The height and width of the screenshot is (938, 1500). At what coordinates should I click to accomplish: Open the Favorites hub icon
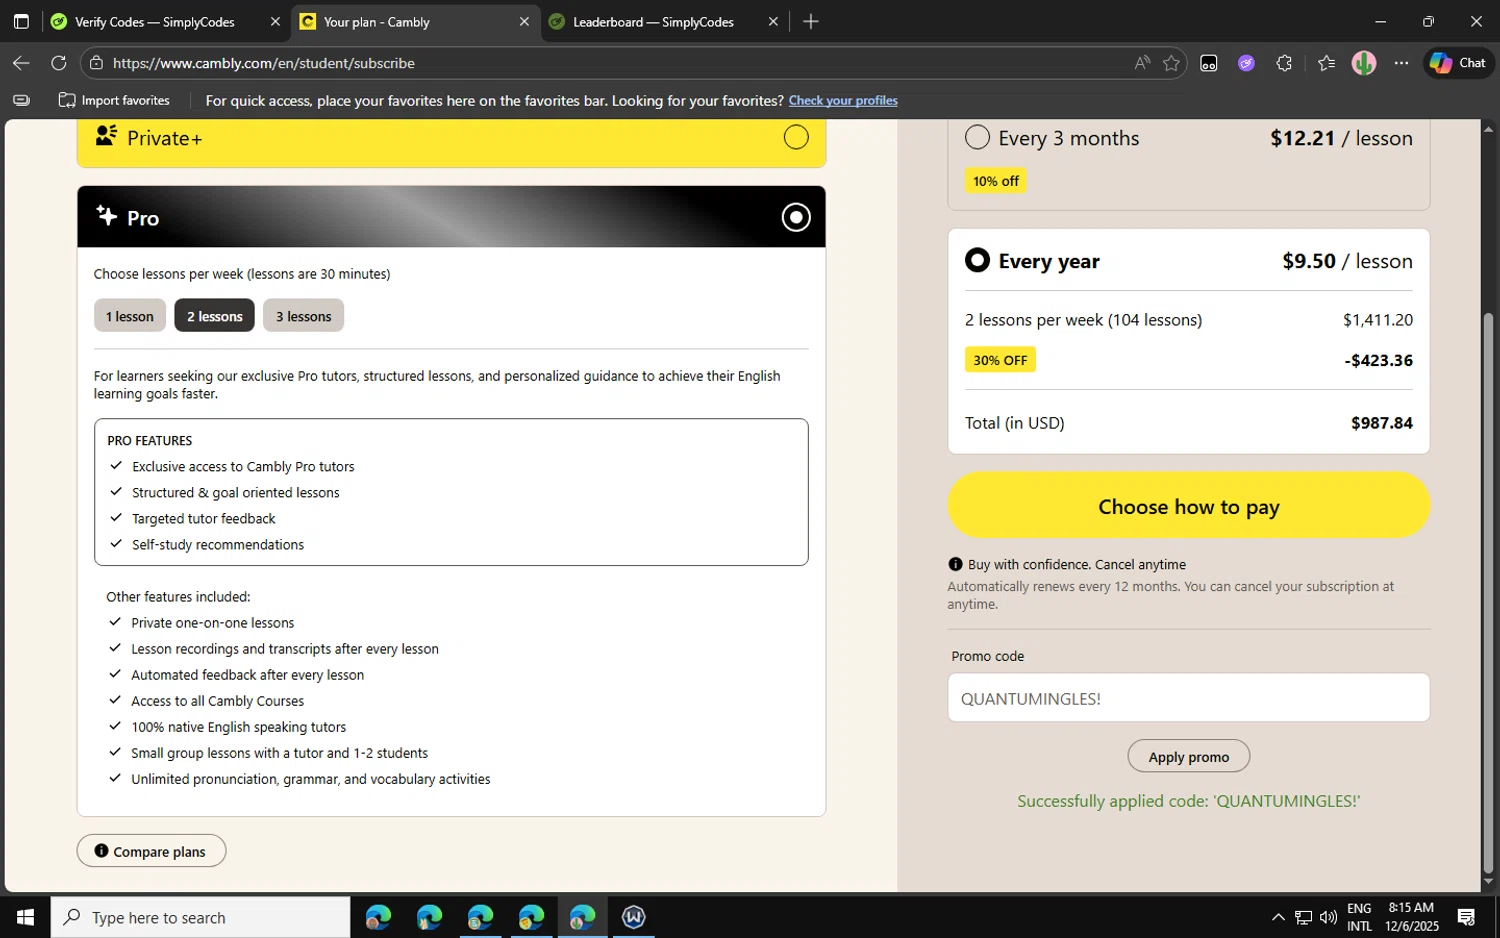[1326, 63]
